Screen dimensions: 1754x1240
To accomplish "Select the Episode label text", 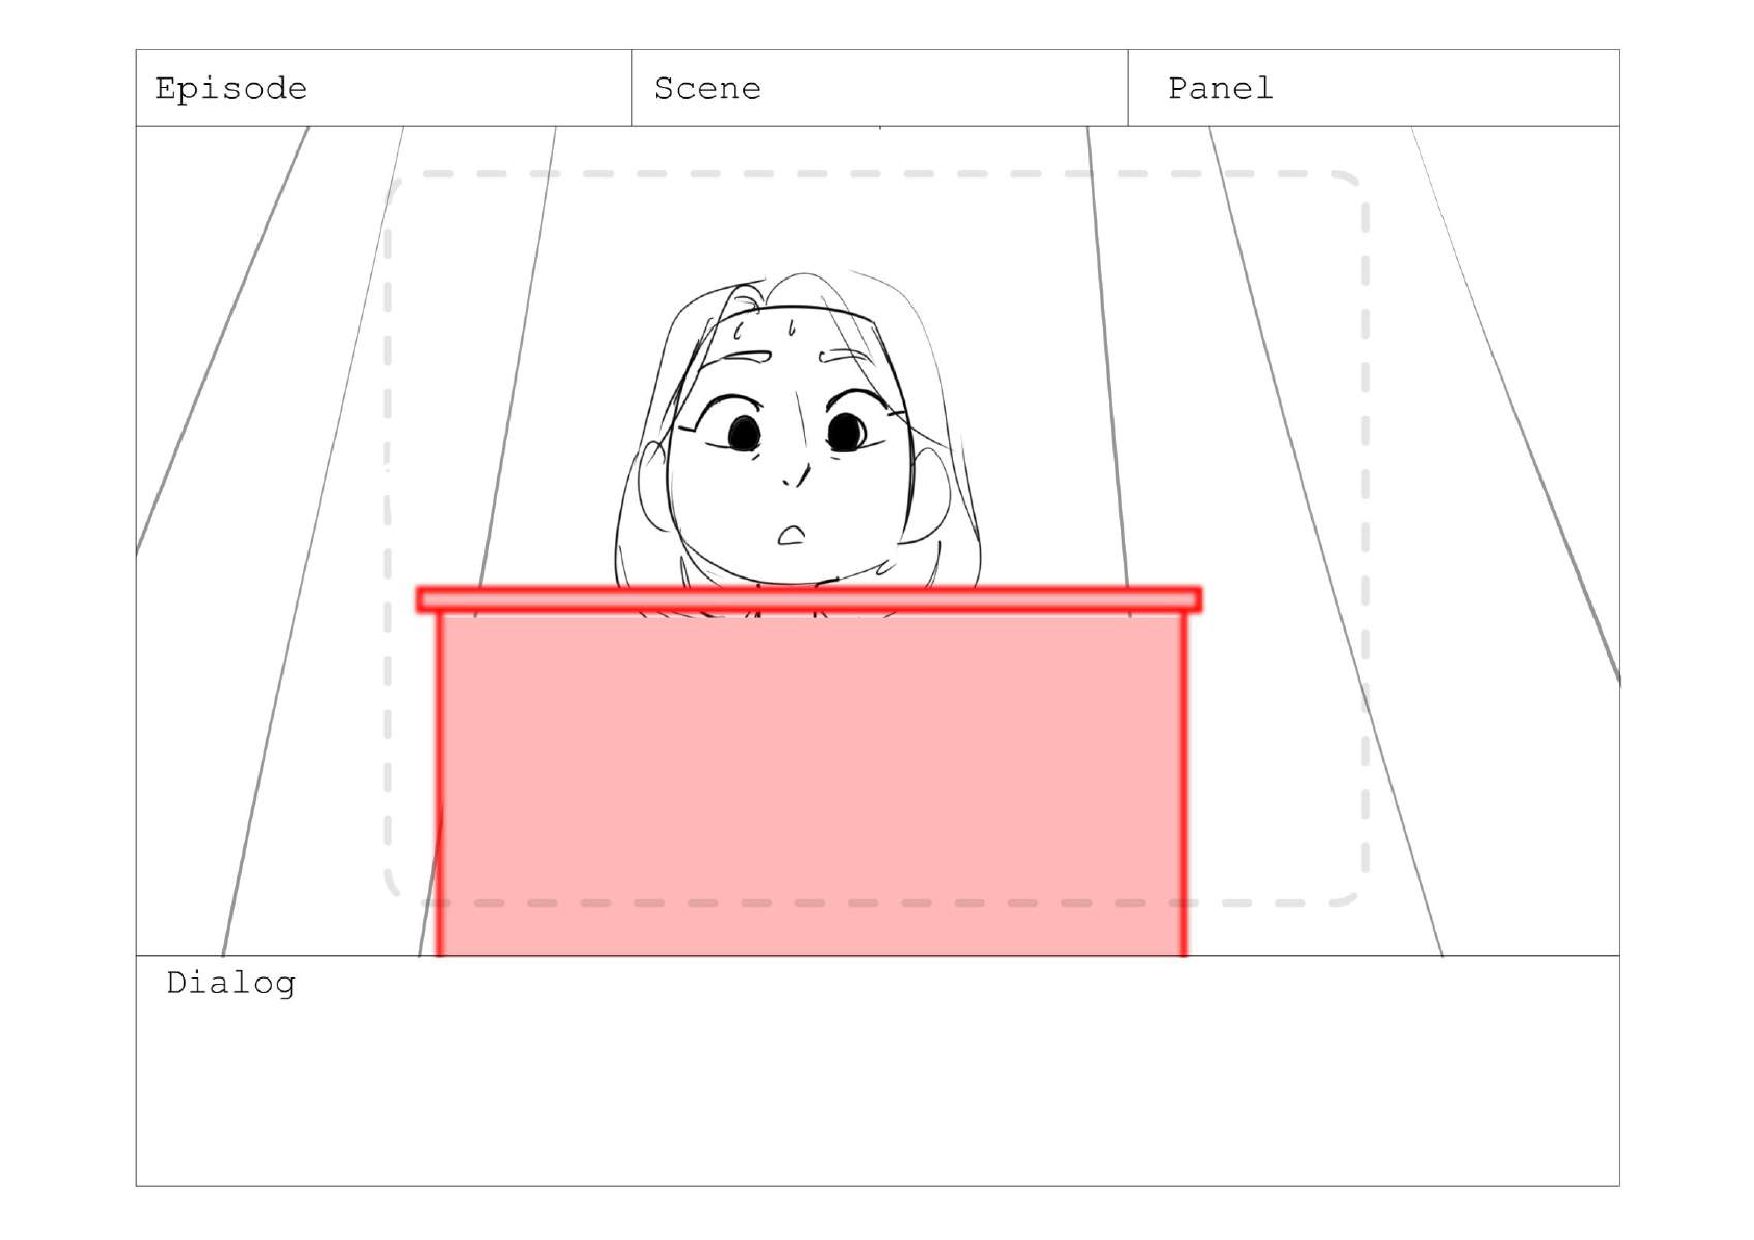I will 231,89.
